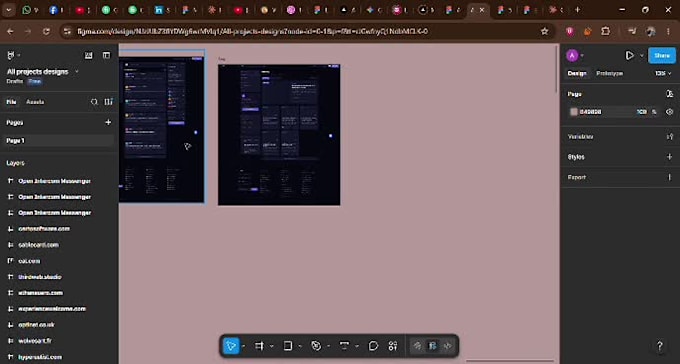
Task: Select the cal.com layer
Action: 29,261
